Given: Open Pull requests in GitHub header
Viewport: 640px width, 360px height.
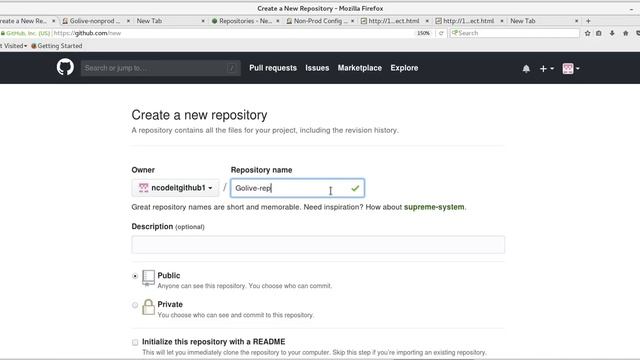Looking at the screenshot, I should click(273, 68).
